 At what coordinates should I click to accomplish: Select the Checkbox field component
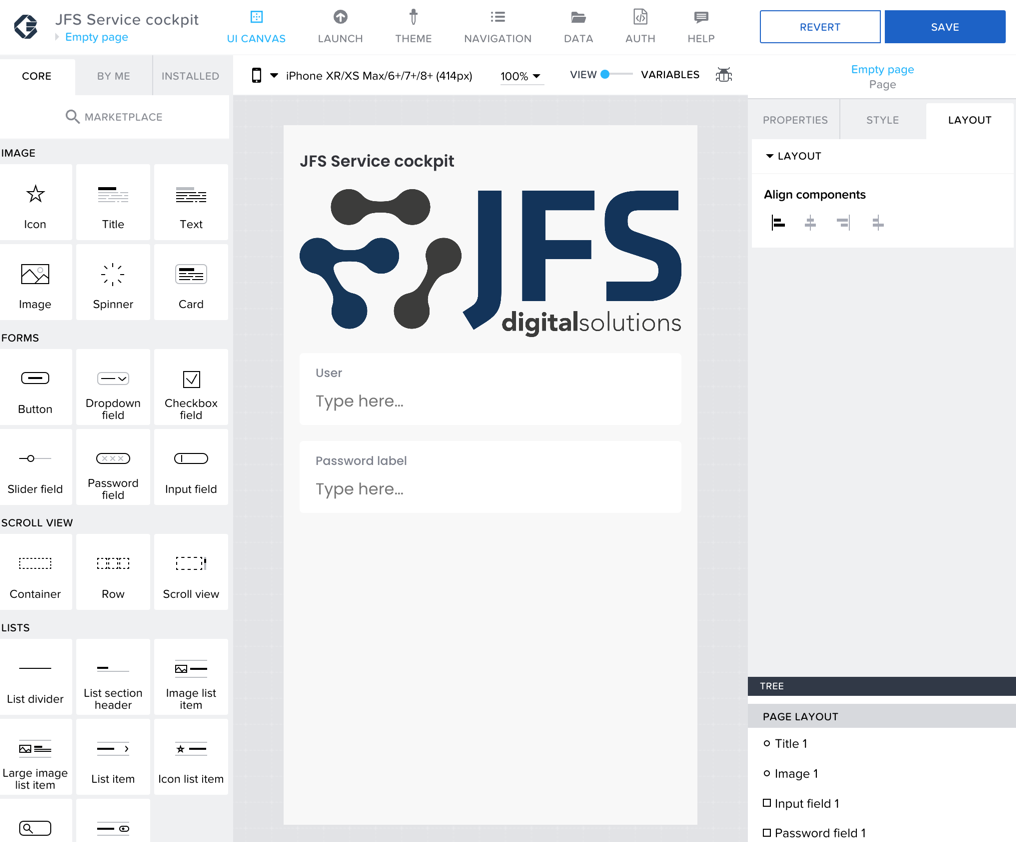(191, 388)
